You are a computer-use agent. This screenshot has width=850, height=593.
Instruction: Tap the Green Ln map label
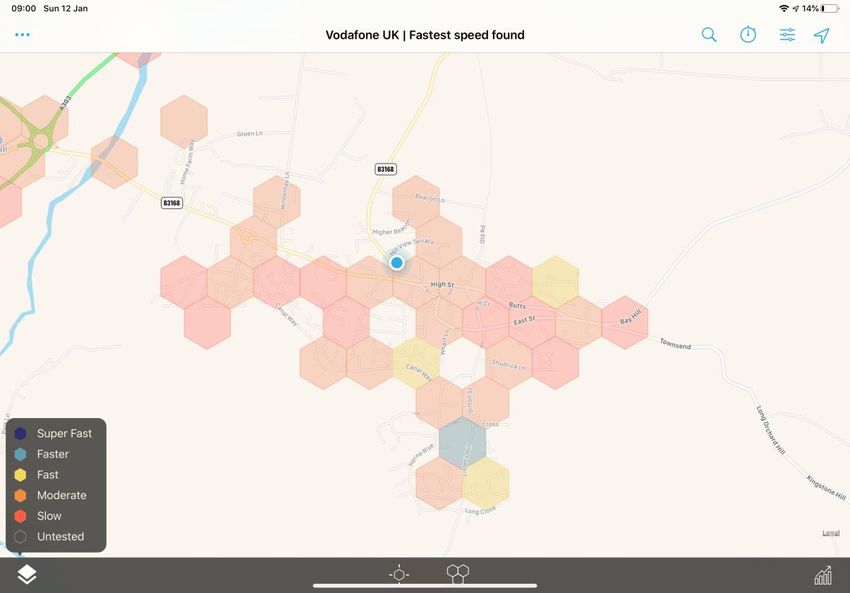[x=249, y=133]
